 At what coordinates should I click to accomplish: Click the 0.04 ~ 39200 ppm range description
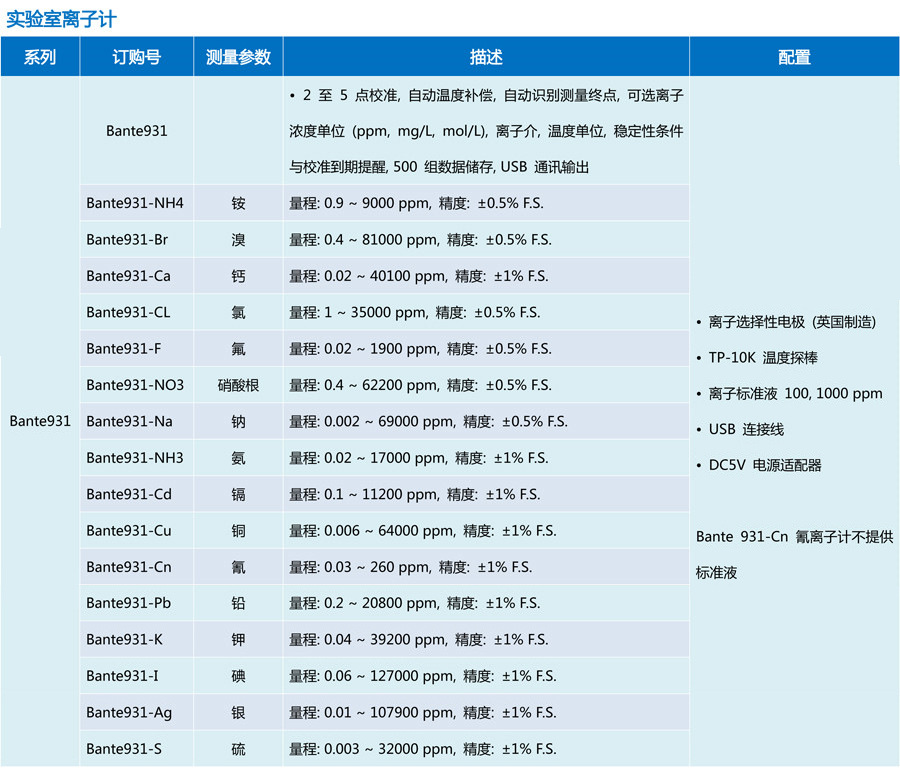[x=418, y=639]
